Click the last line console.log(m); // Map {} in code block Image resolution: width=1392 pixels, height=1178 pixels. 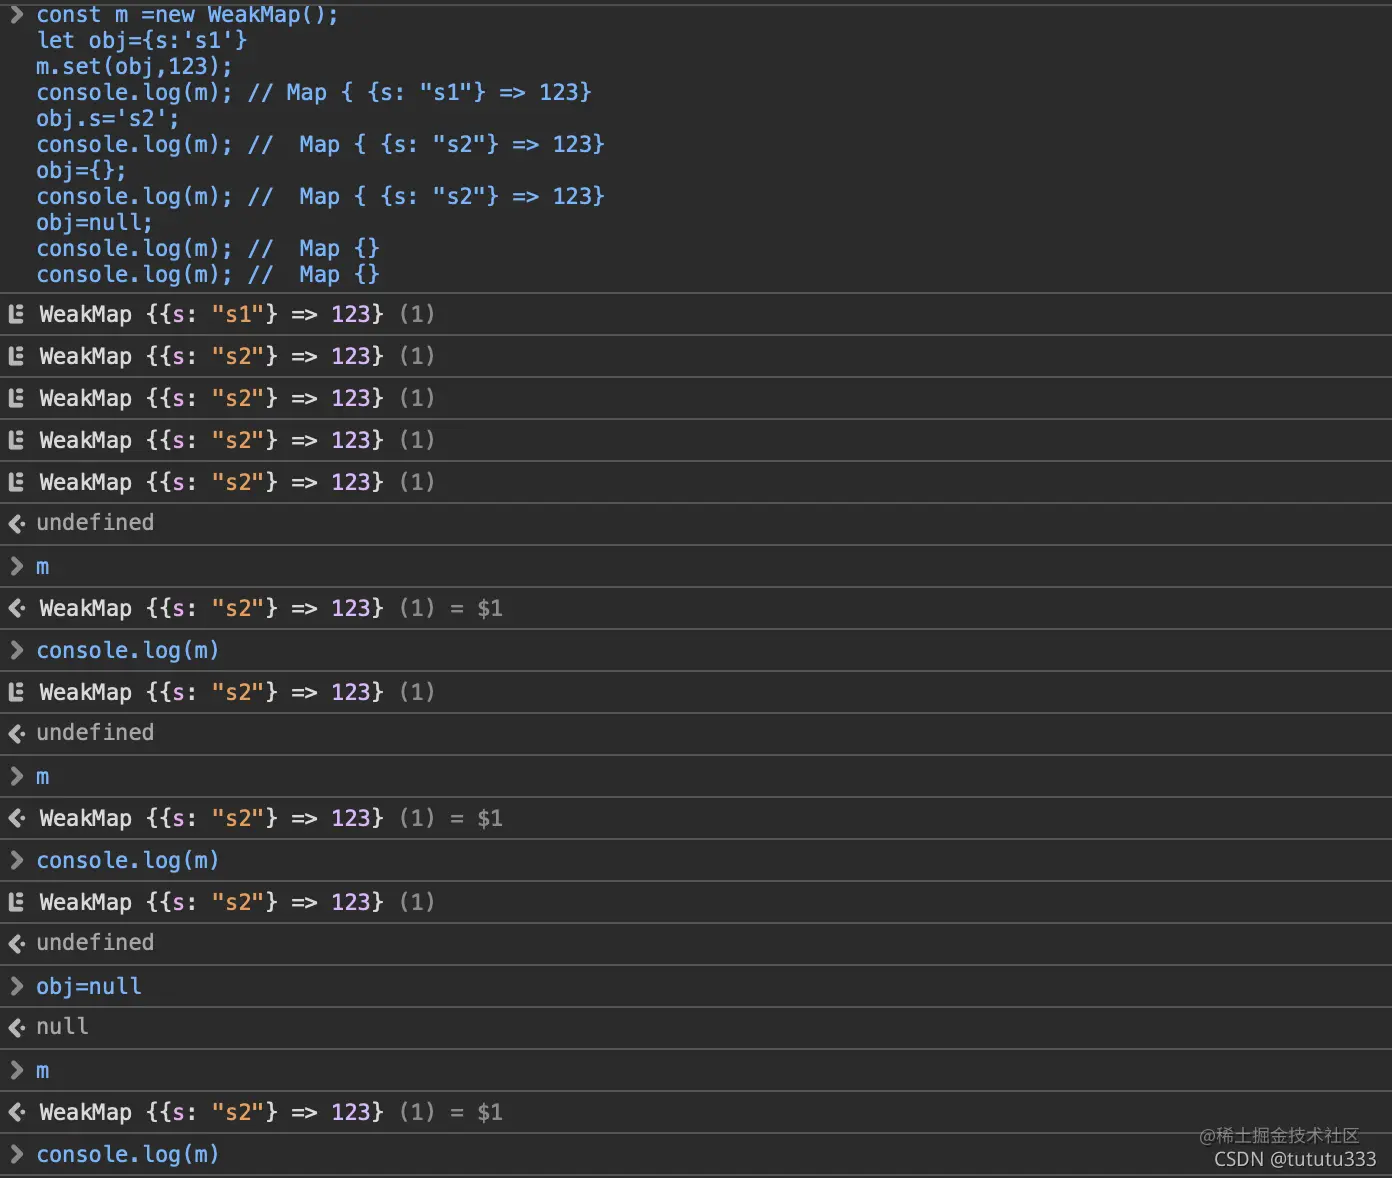[208, 274]
